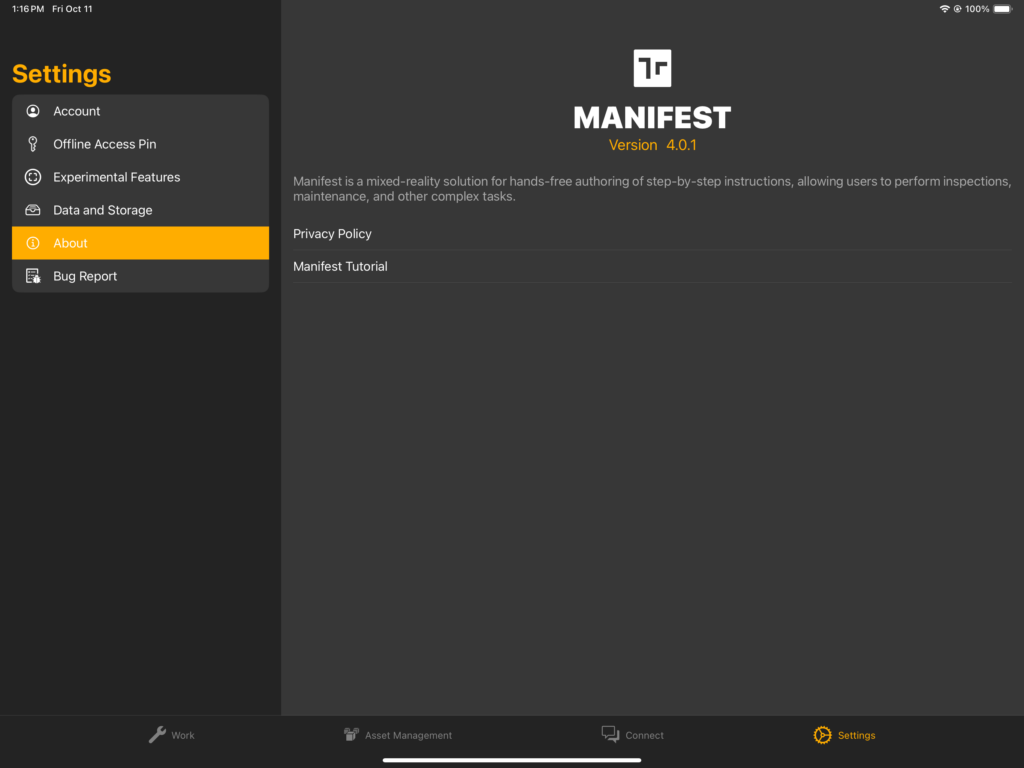Viewport: 1024px width, 768px height.
Task: Tap the 100% battery percentage
Action: click(977, 9)
